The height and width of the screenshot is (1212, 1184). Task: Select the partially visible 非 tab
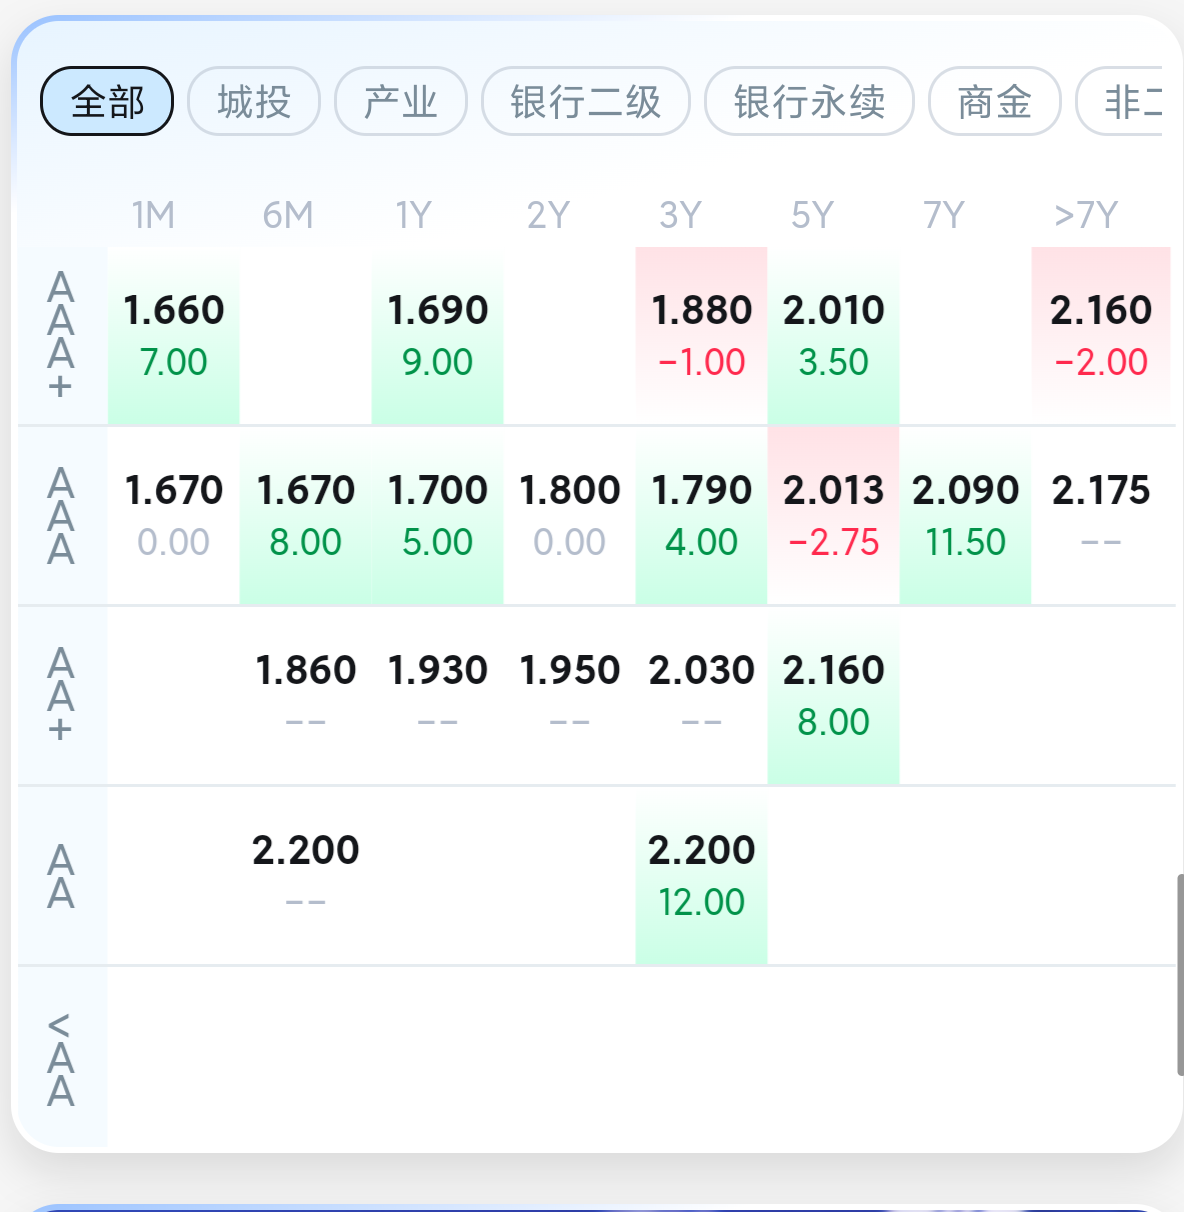point(1120,101)
